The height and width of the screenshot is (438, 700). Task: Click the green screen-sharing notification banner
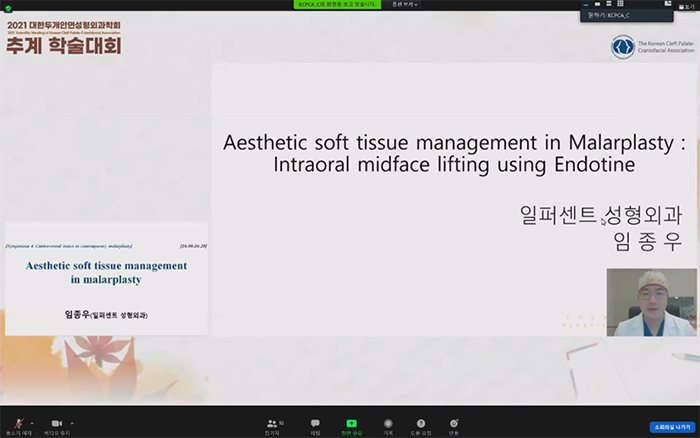pos(337,4)
